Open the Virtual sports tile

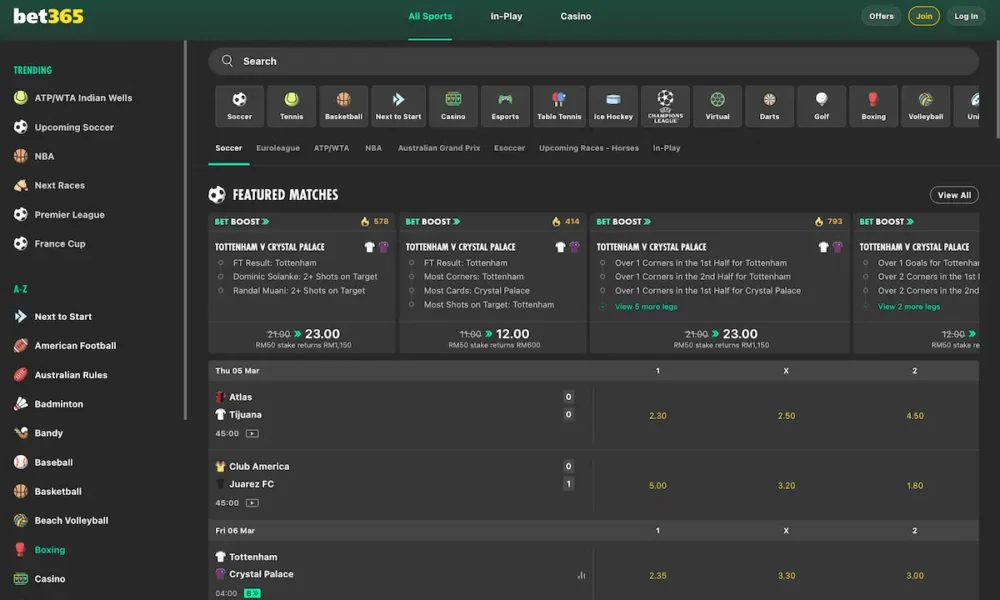[717, 106]
